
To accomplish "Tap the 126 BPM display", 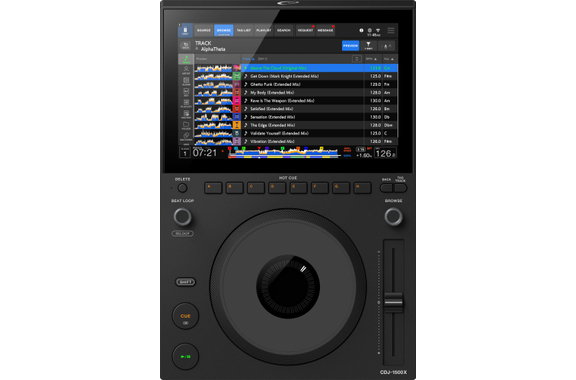I will pos(385,153).
